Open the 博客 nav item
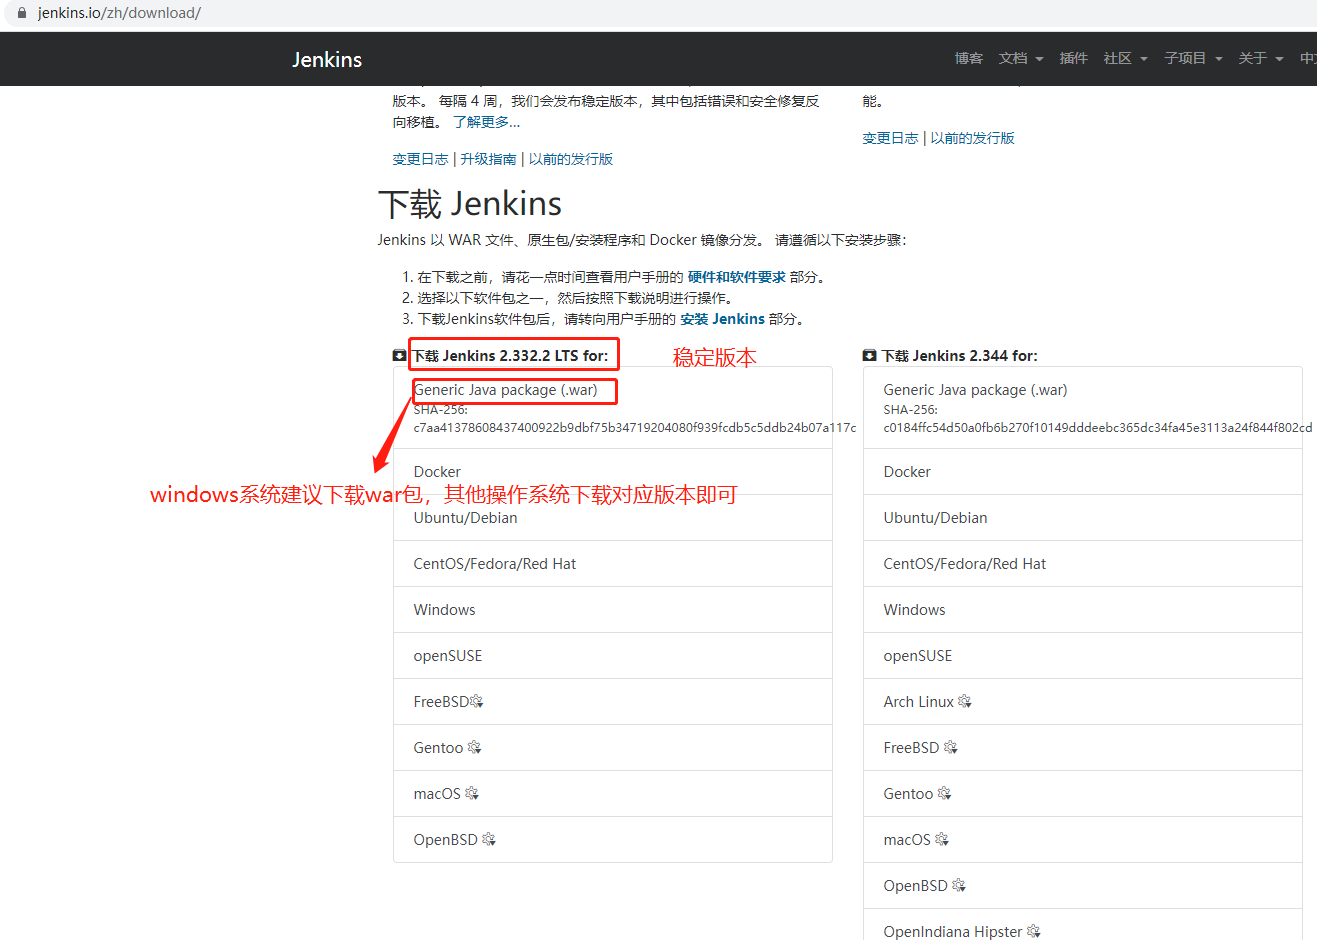 tap(969, 59)
